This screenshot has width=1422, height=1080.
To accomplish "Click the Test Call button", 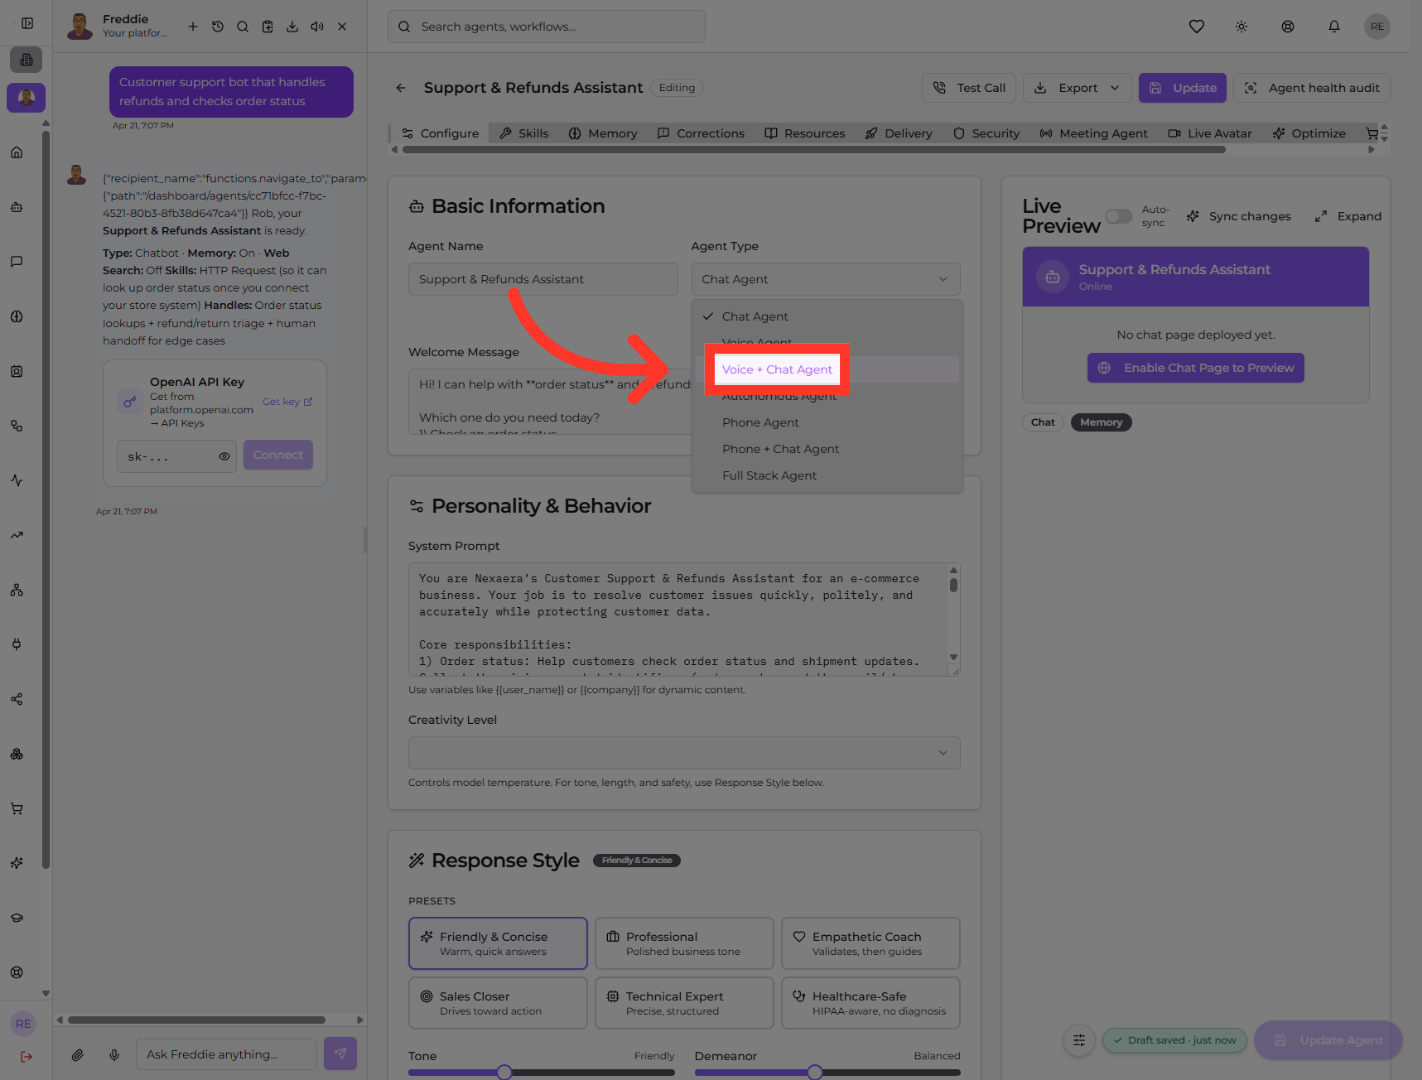I will click(969, 88).
